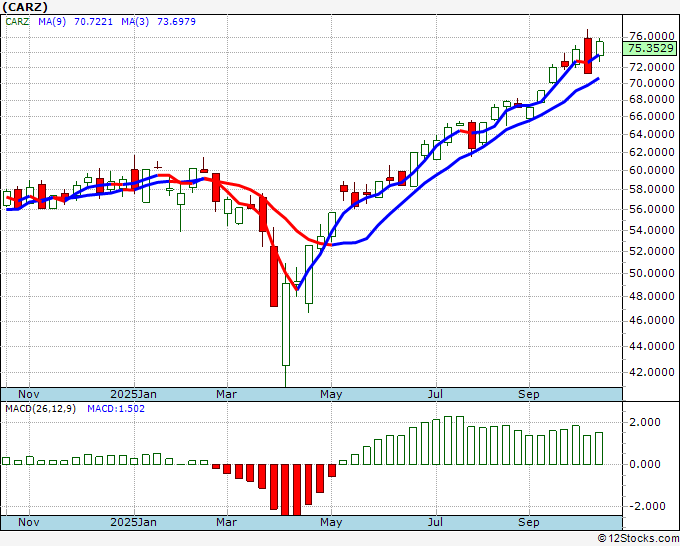The height and width of the screenshot is (546, 680).
Task: Click the 42.0000 price axis label
Action: coord(652,373)
